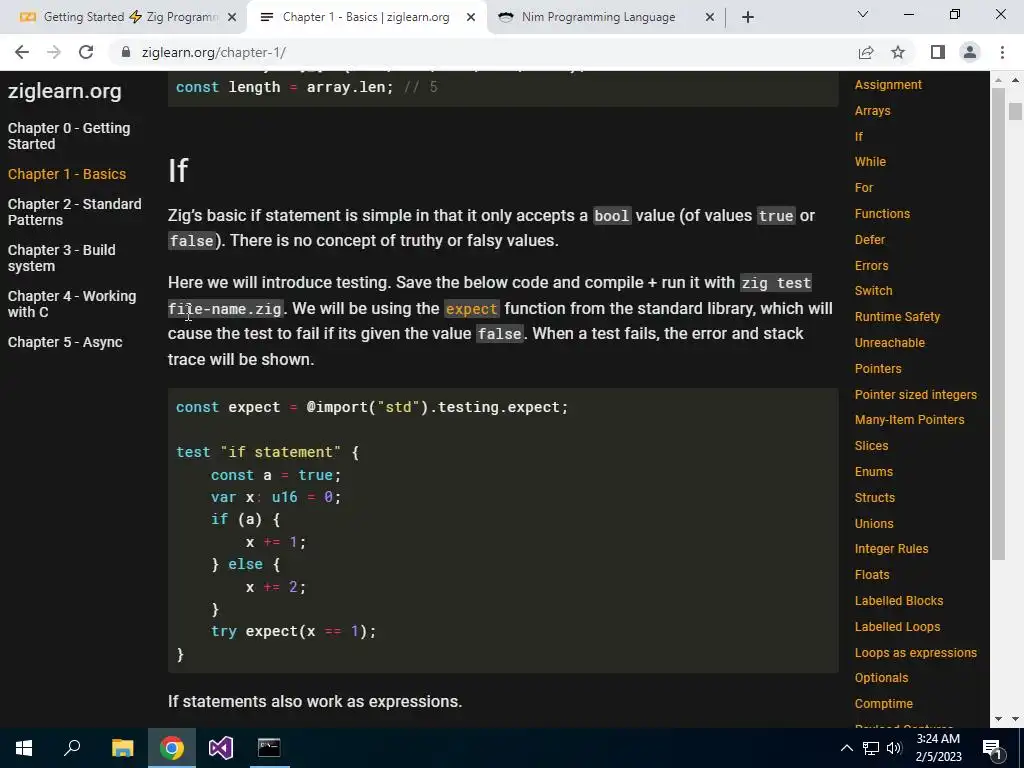Open the command prompt from taskbar

269,748
